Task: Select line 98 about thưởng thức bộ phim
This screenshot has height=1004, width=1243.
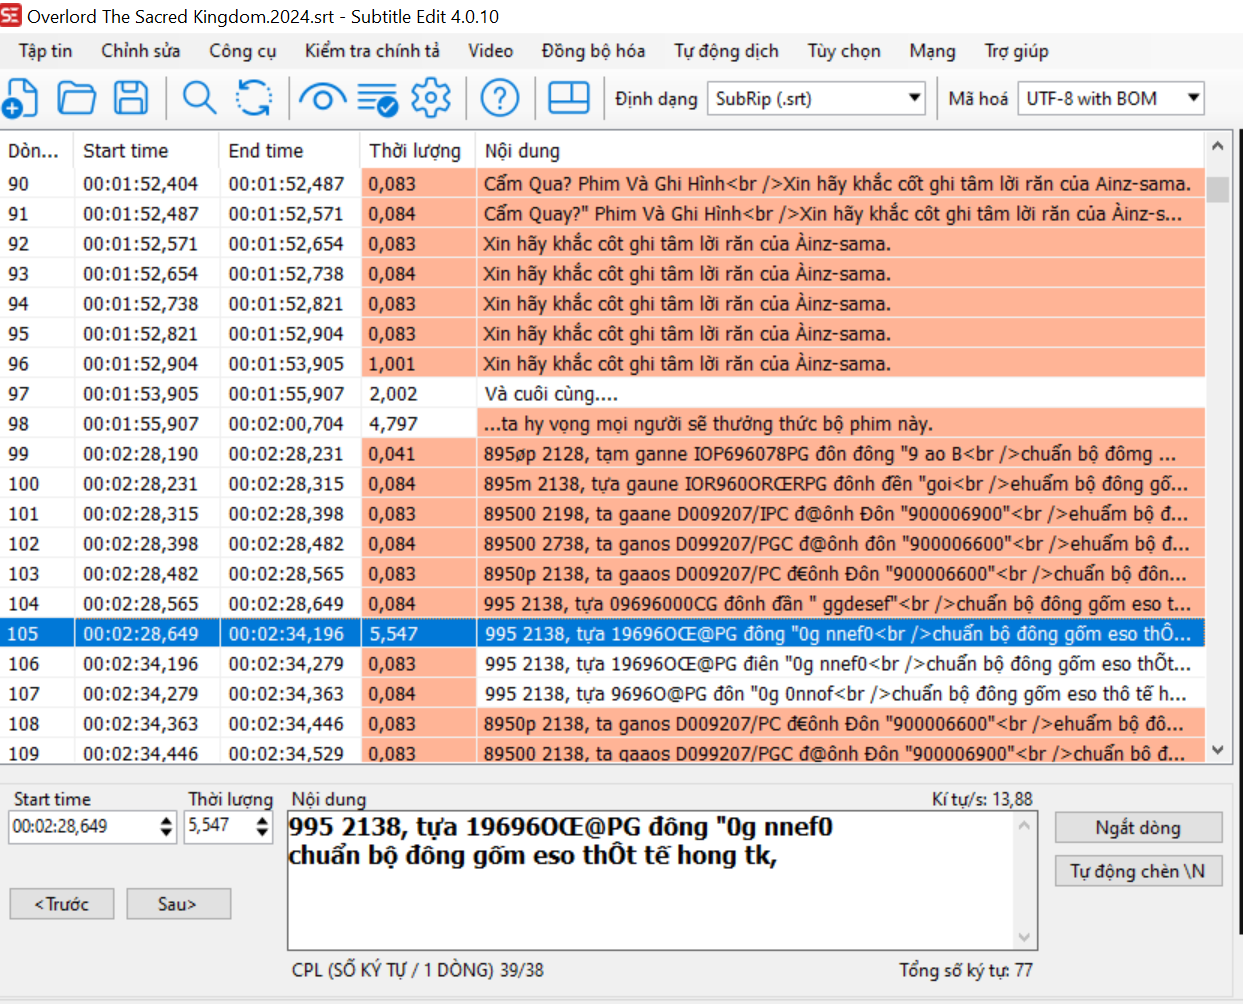Action: tap(602, 424)
